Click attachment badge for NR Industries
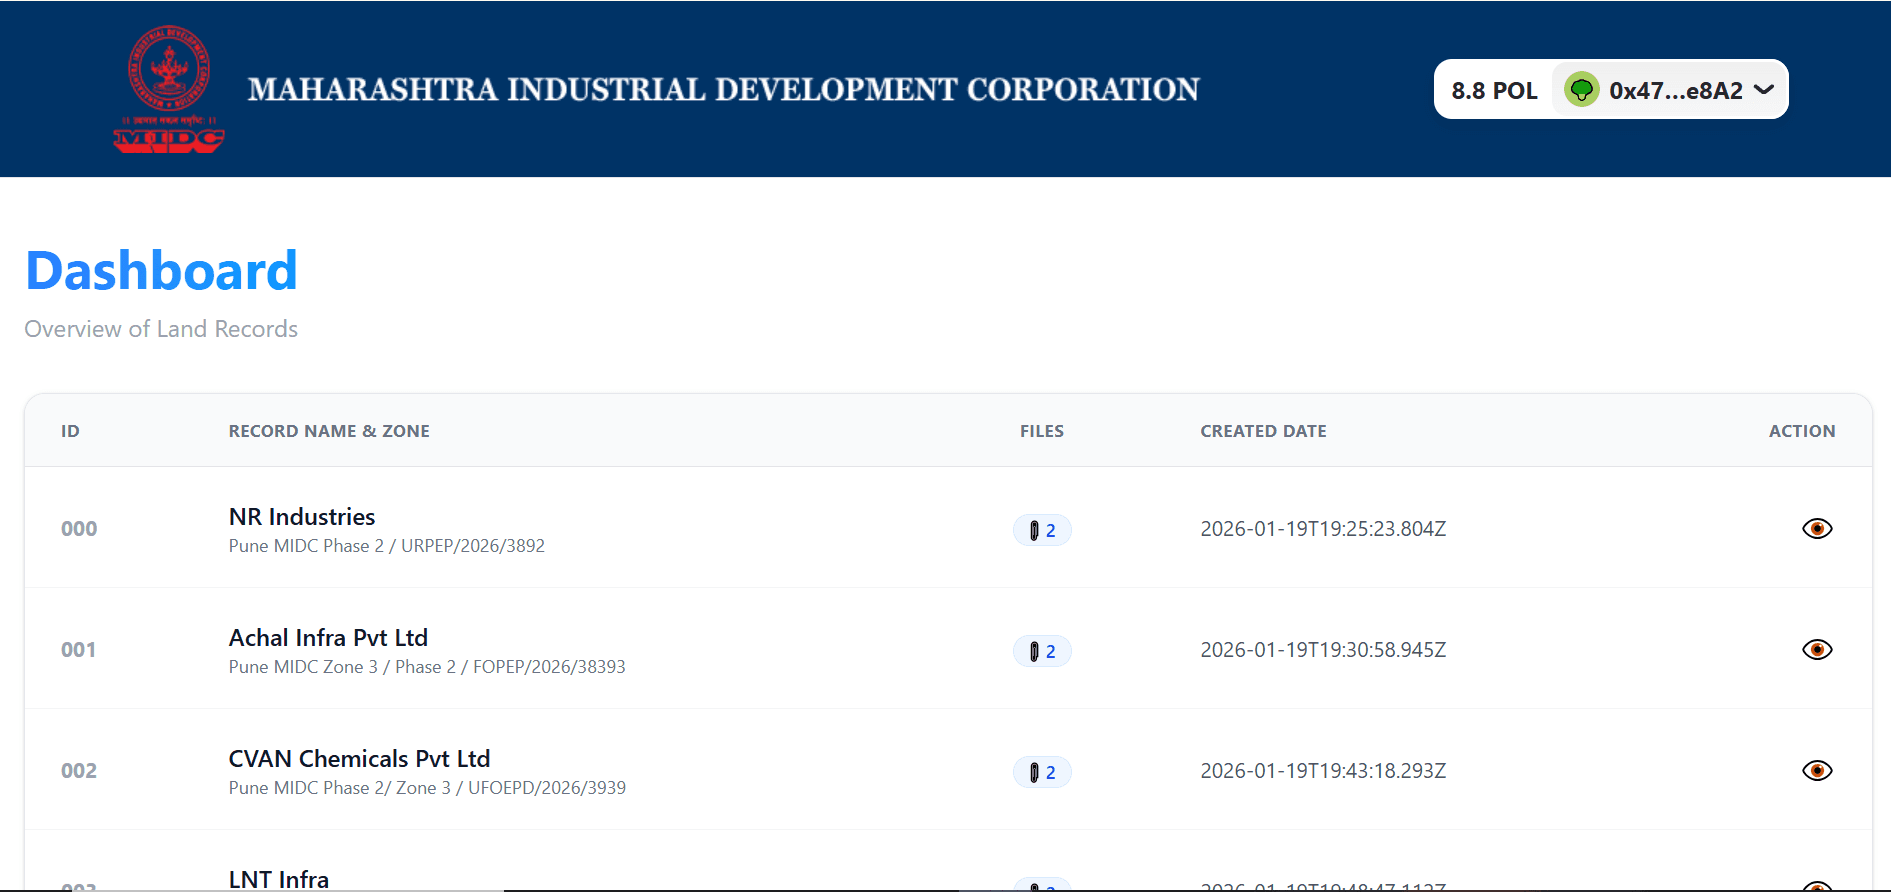The image size is (1891, 892). (1042, 530)
